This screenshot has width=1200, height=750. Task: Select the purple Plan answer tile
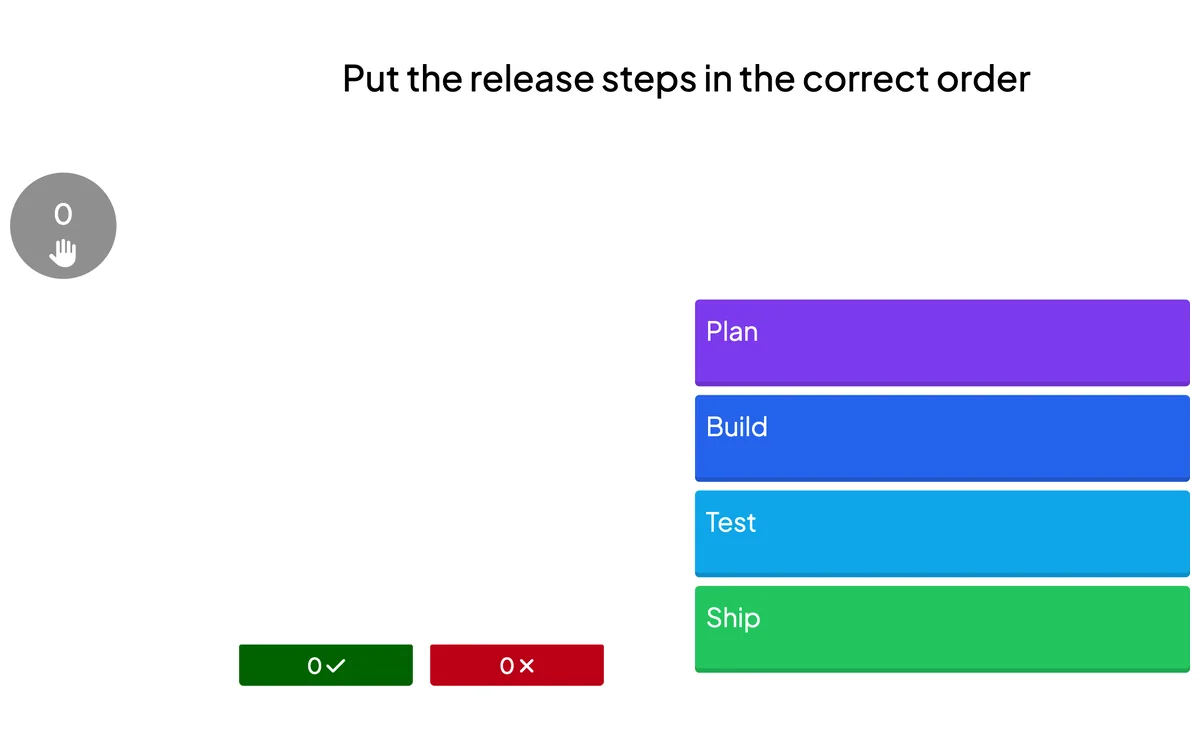pyautogui.click(x=942, y=342)
